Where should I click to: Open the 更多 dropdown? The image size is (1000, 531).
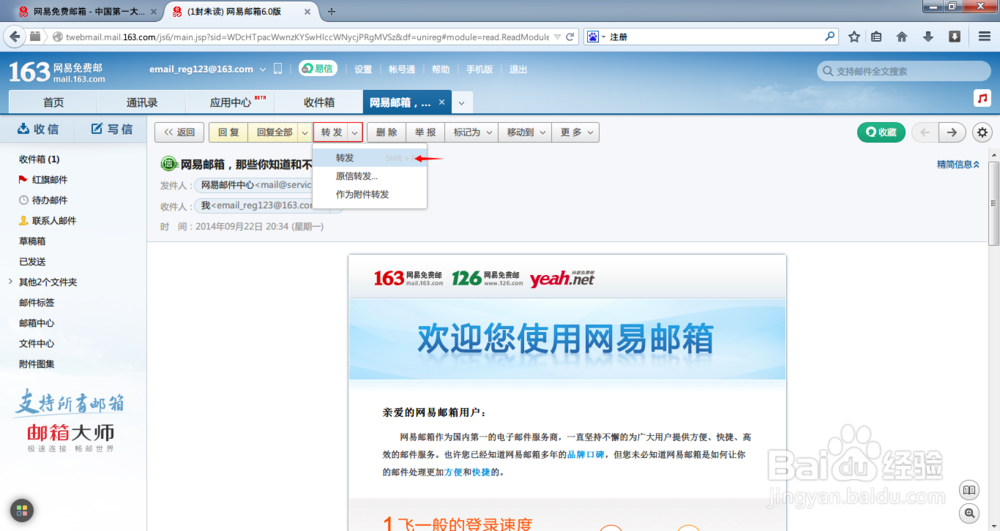click(576, 133)
